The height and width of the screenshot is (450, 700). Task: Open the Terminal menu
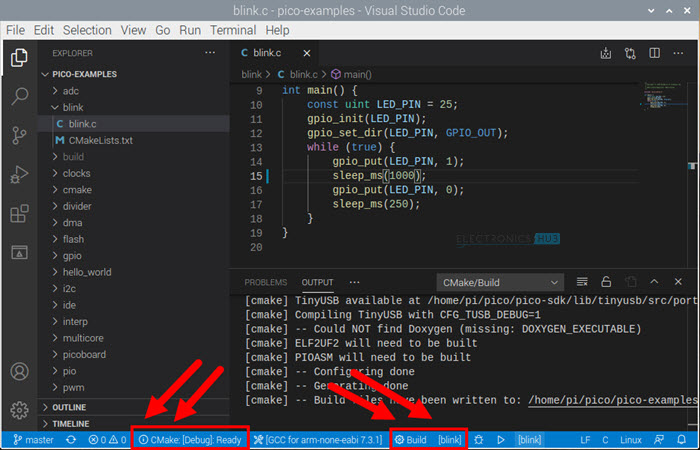click(232, 30)
